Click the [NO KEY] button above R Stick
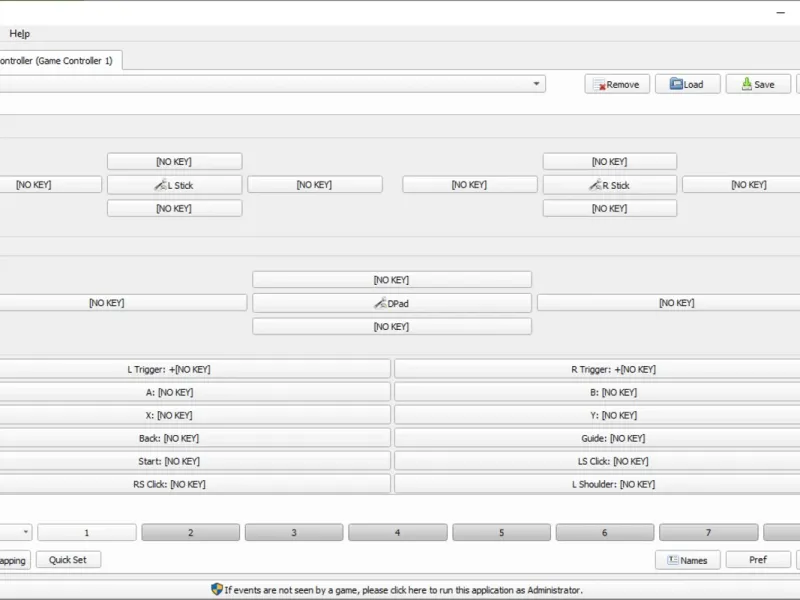Screen dimensions: 800x600 click(x=610, y=161)
